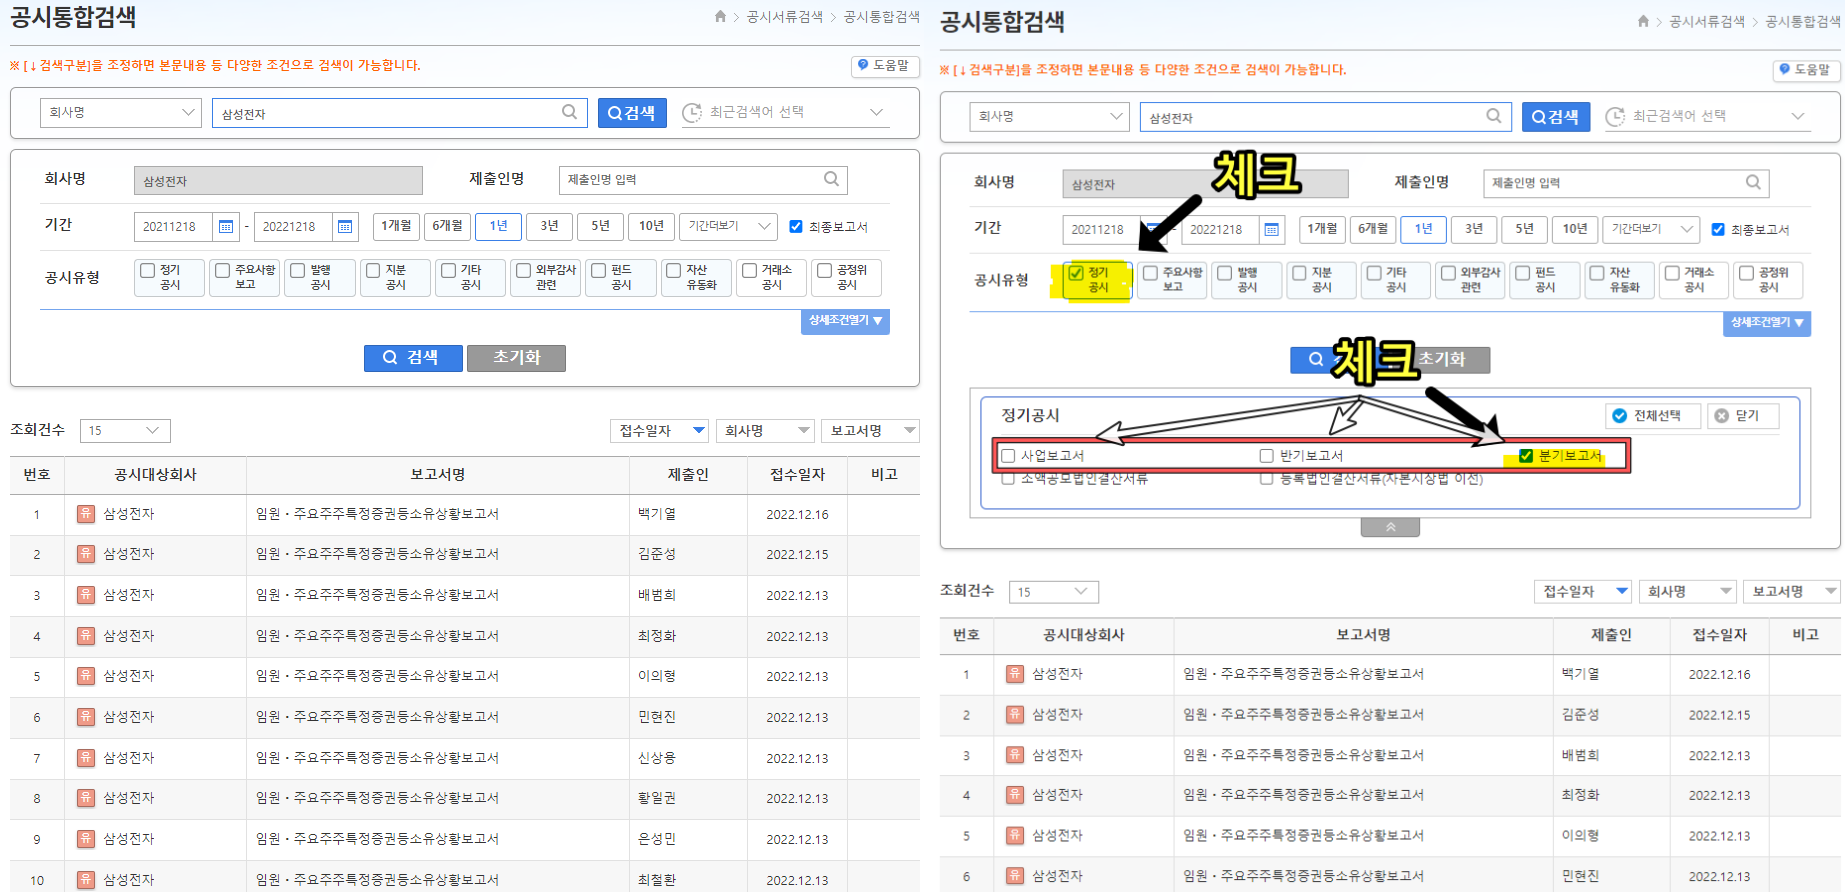
Task: Check 발행공시 checkbox in left panel
Action: click(x=298, y=270)
